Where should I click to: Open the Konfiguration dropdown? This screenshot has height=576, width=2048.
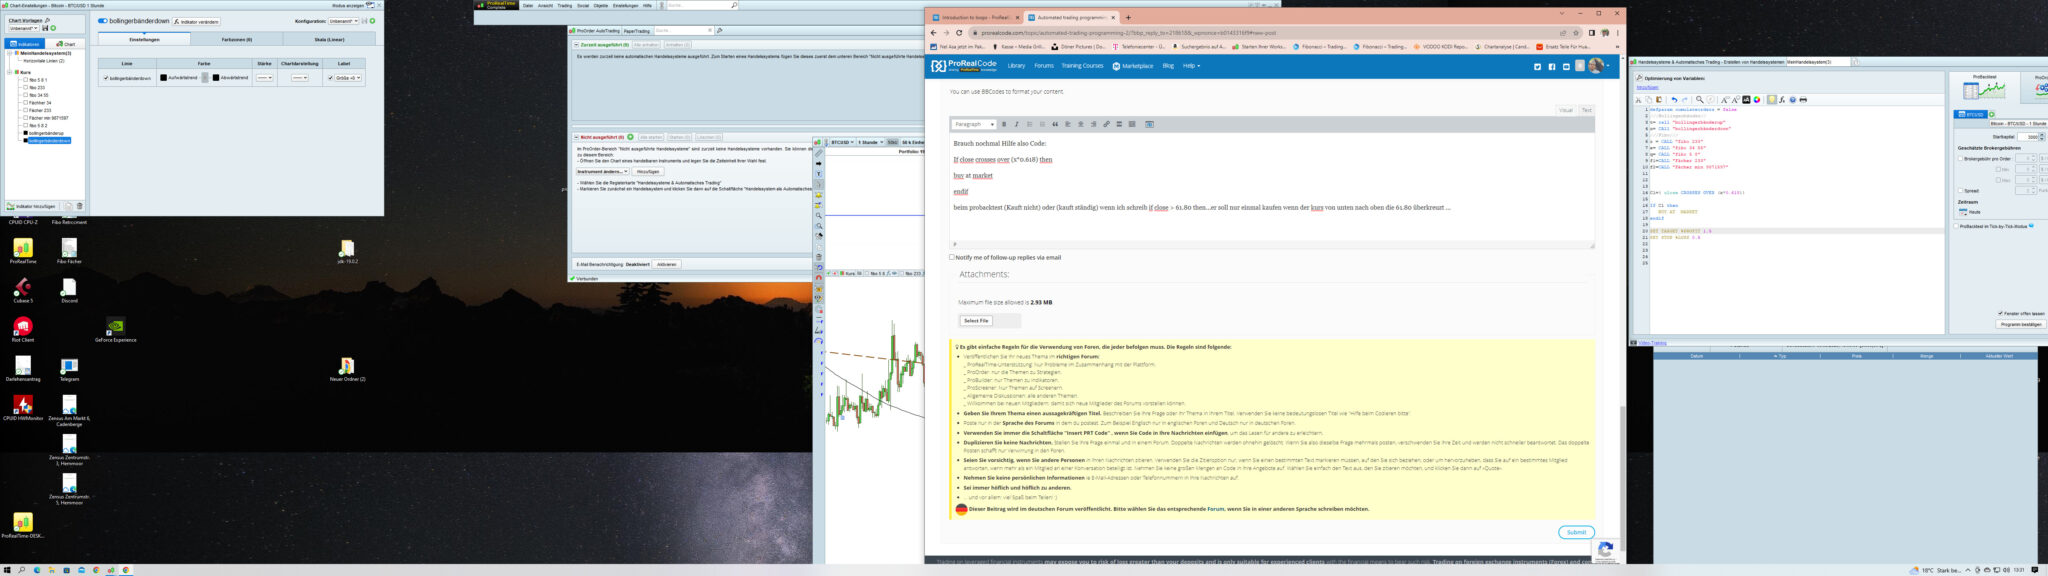coord(343,21)
